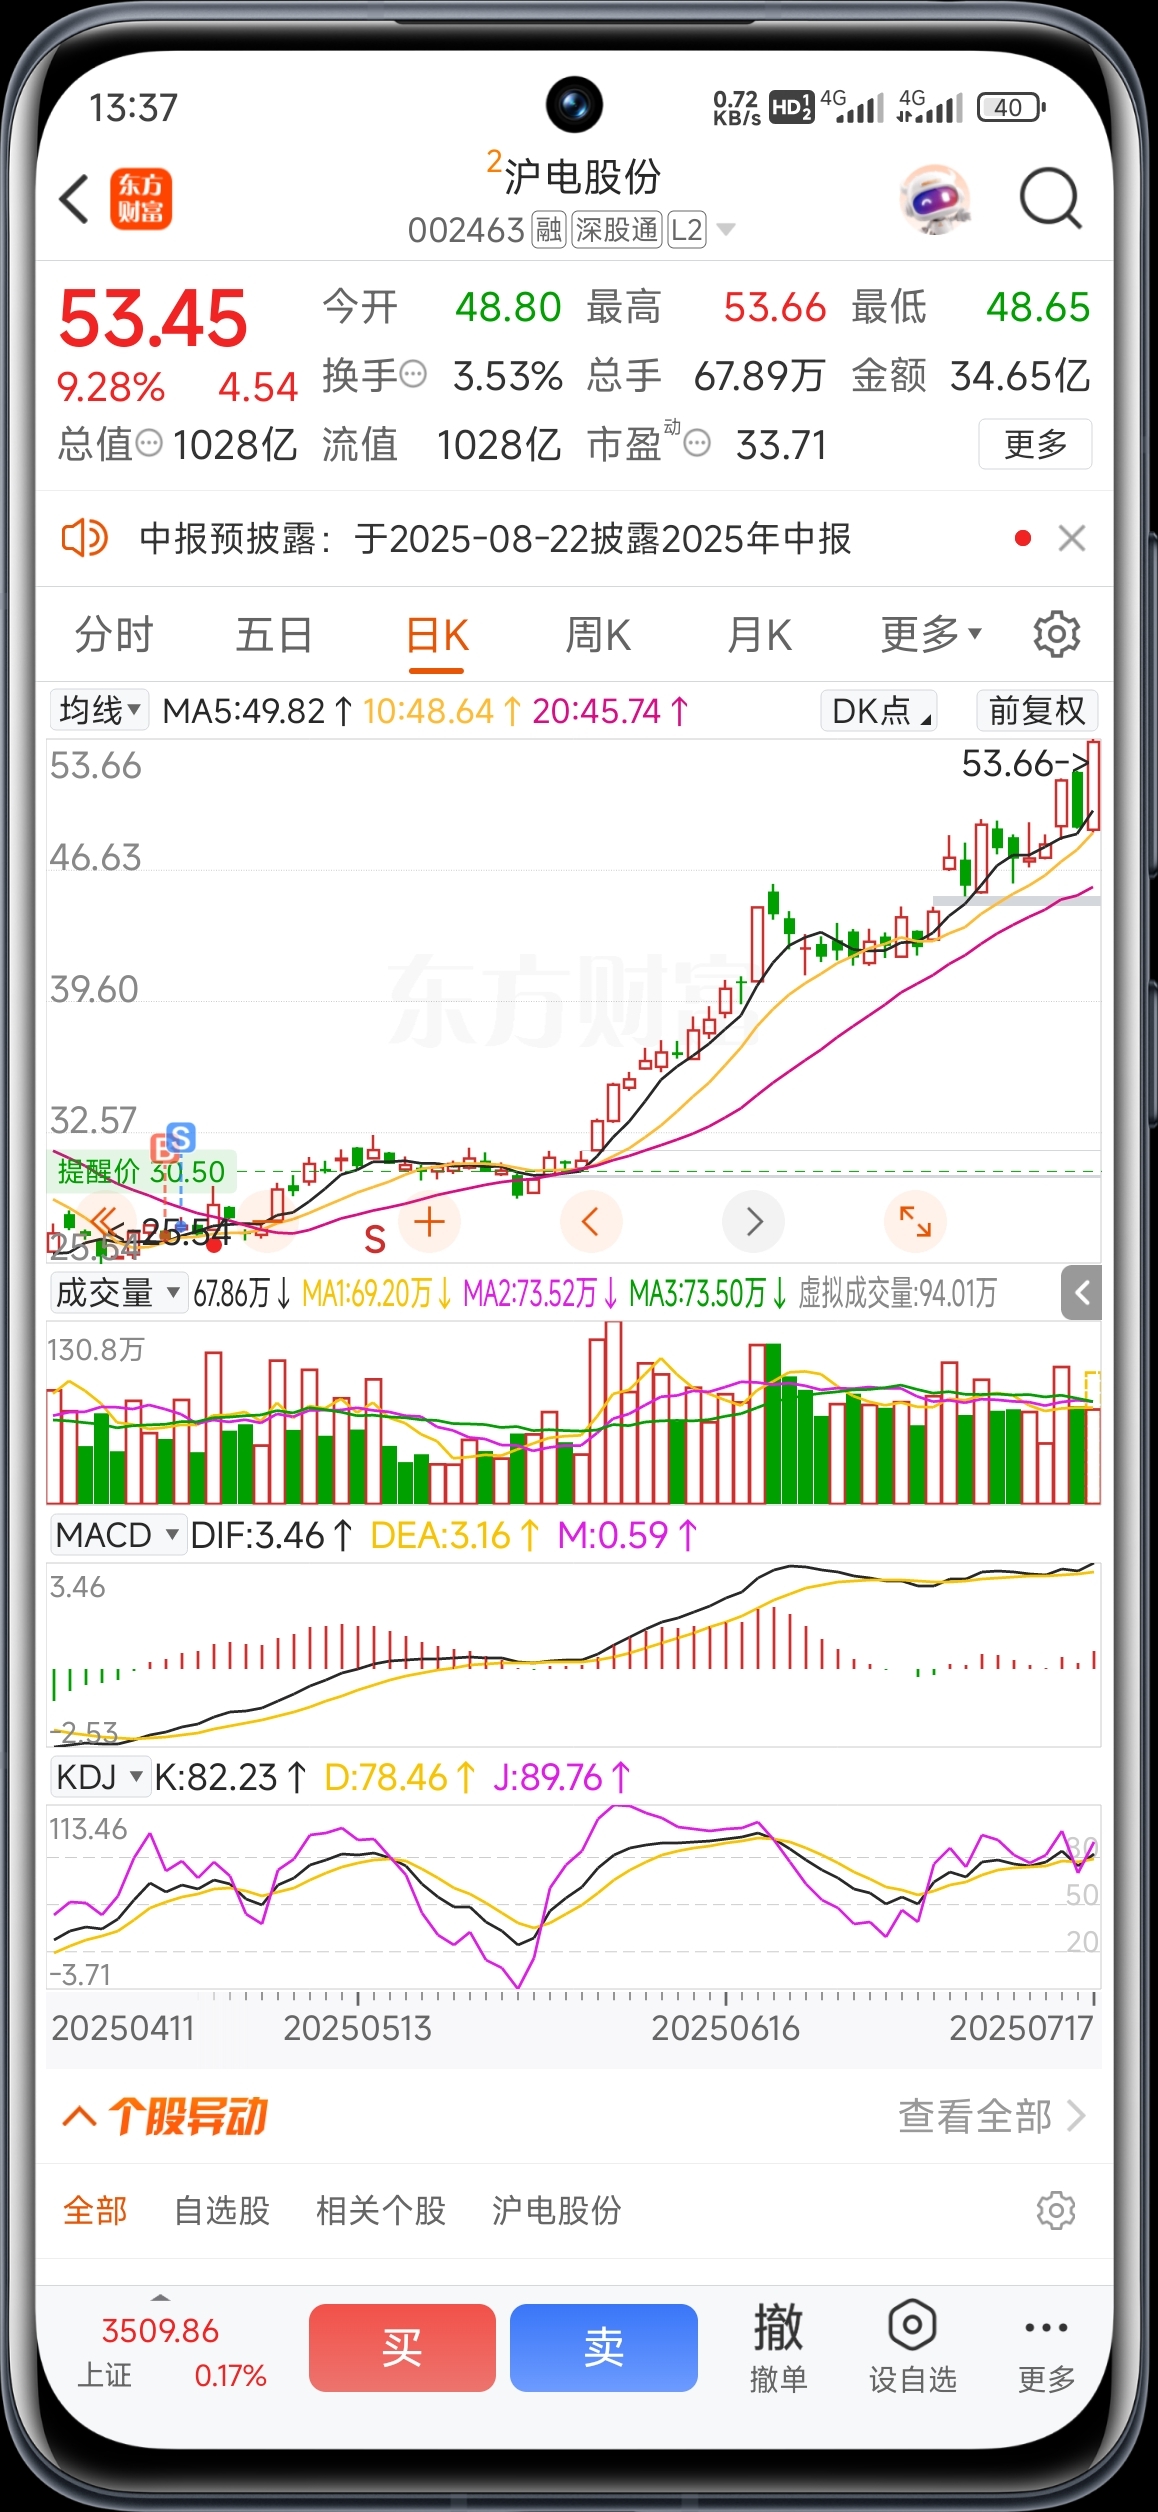Open the bottom 更多 dots menu
The image size is (1158, 2512).
click(1046, 2347)
